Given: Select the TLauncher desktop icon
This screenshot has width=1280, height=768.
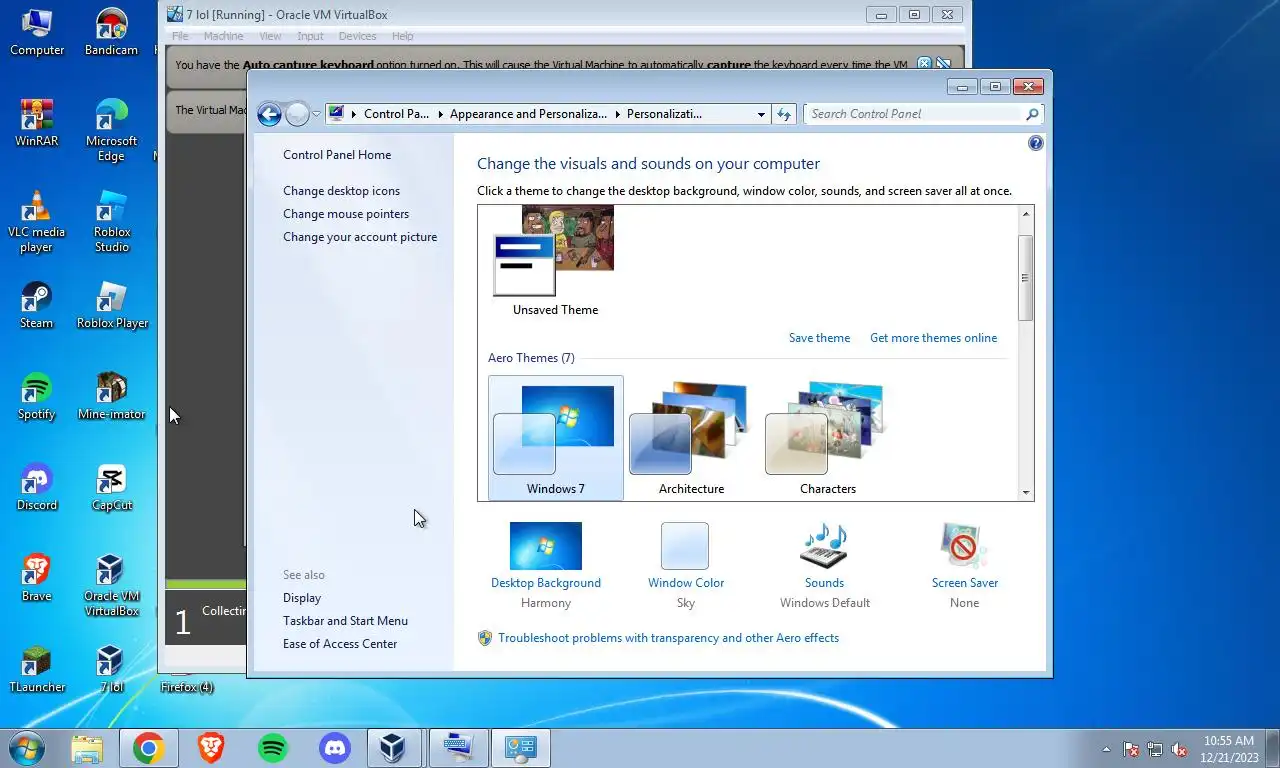Looking at the screenshot, I should tap(37, 669).
